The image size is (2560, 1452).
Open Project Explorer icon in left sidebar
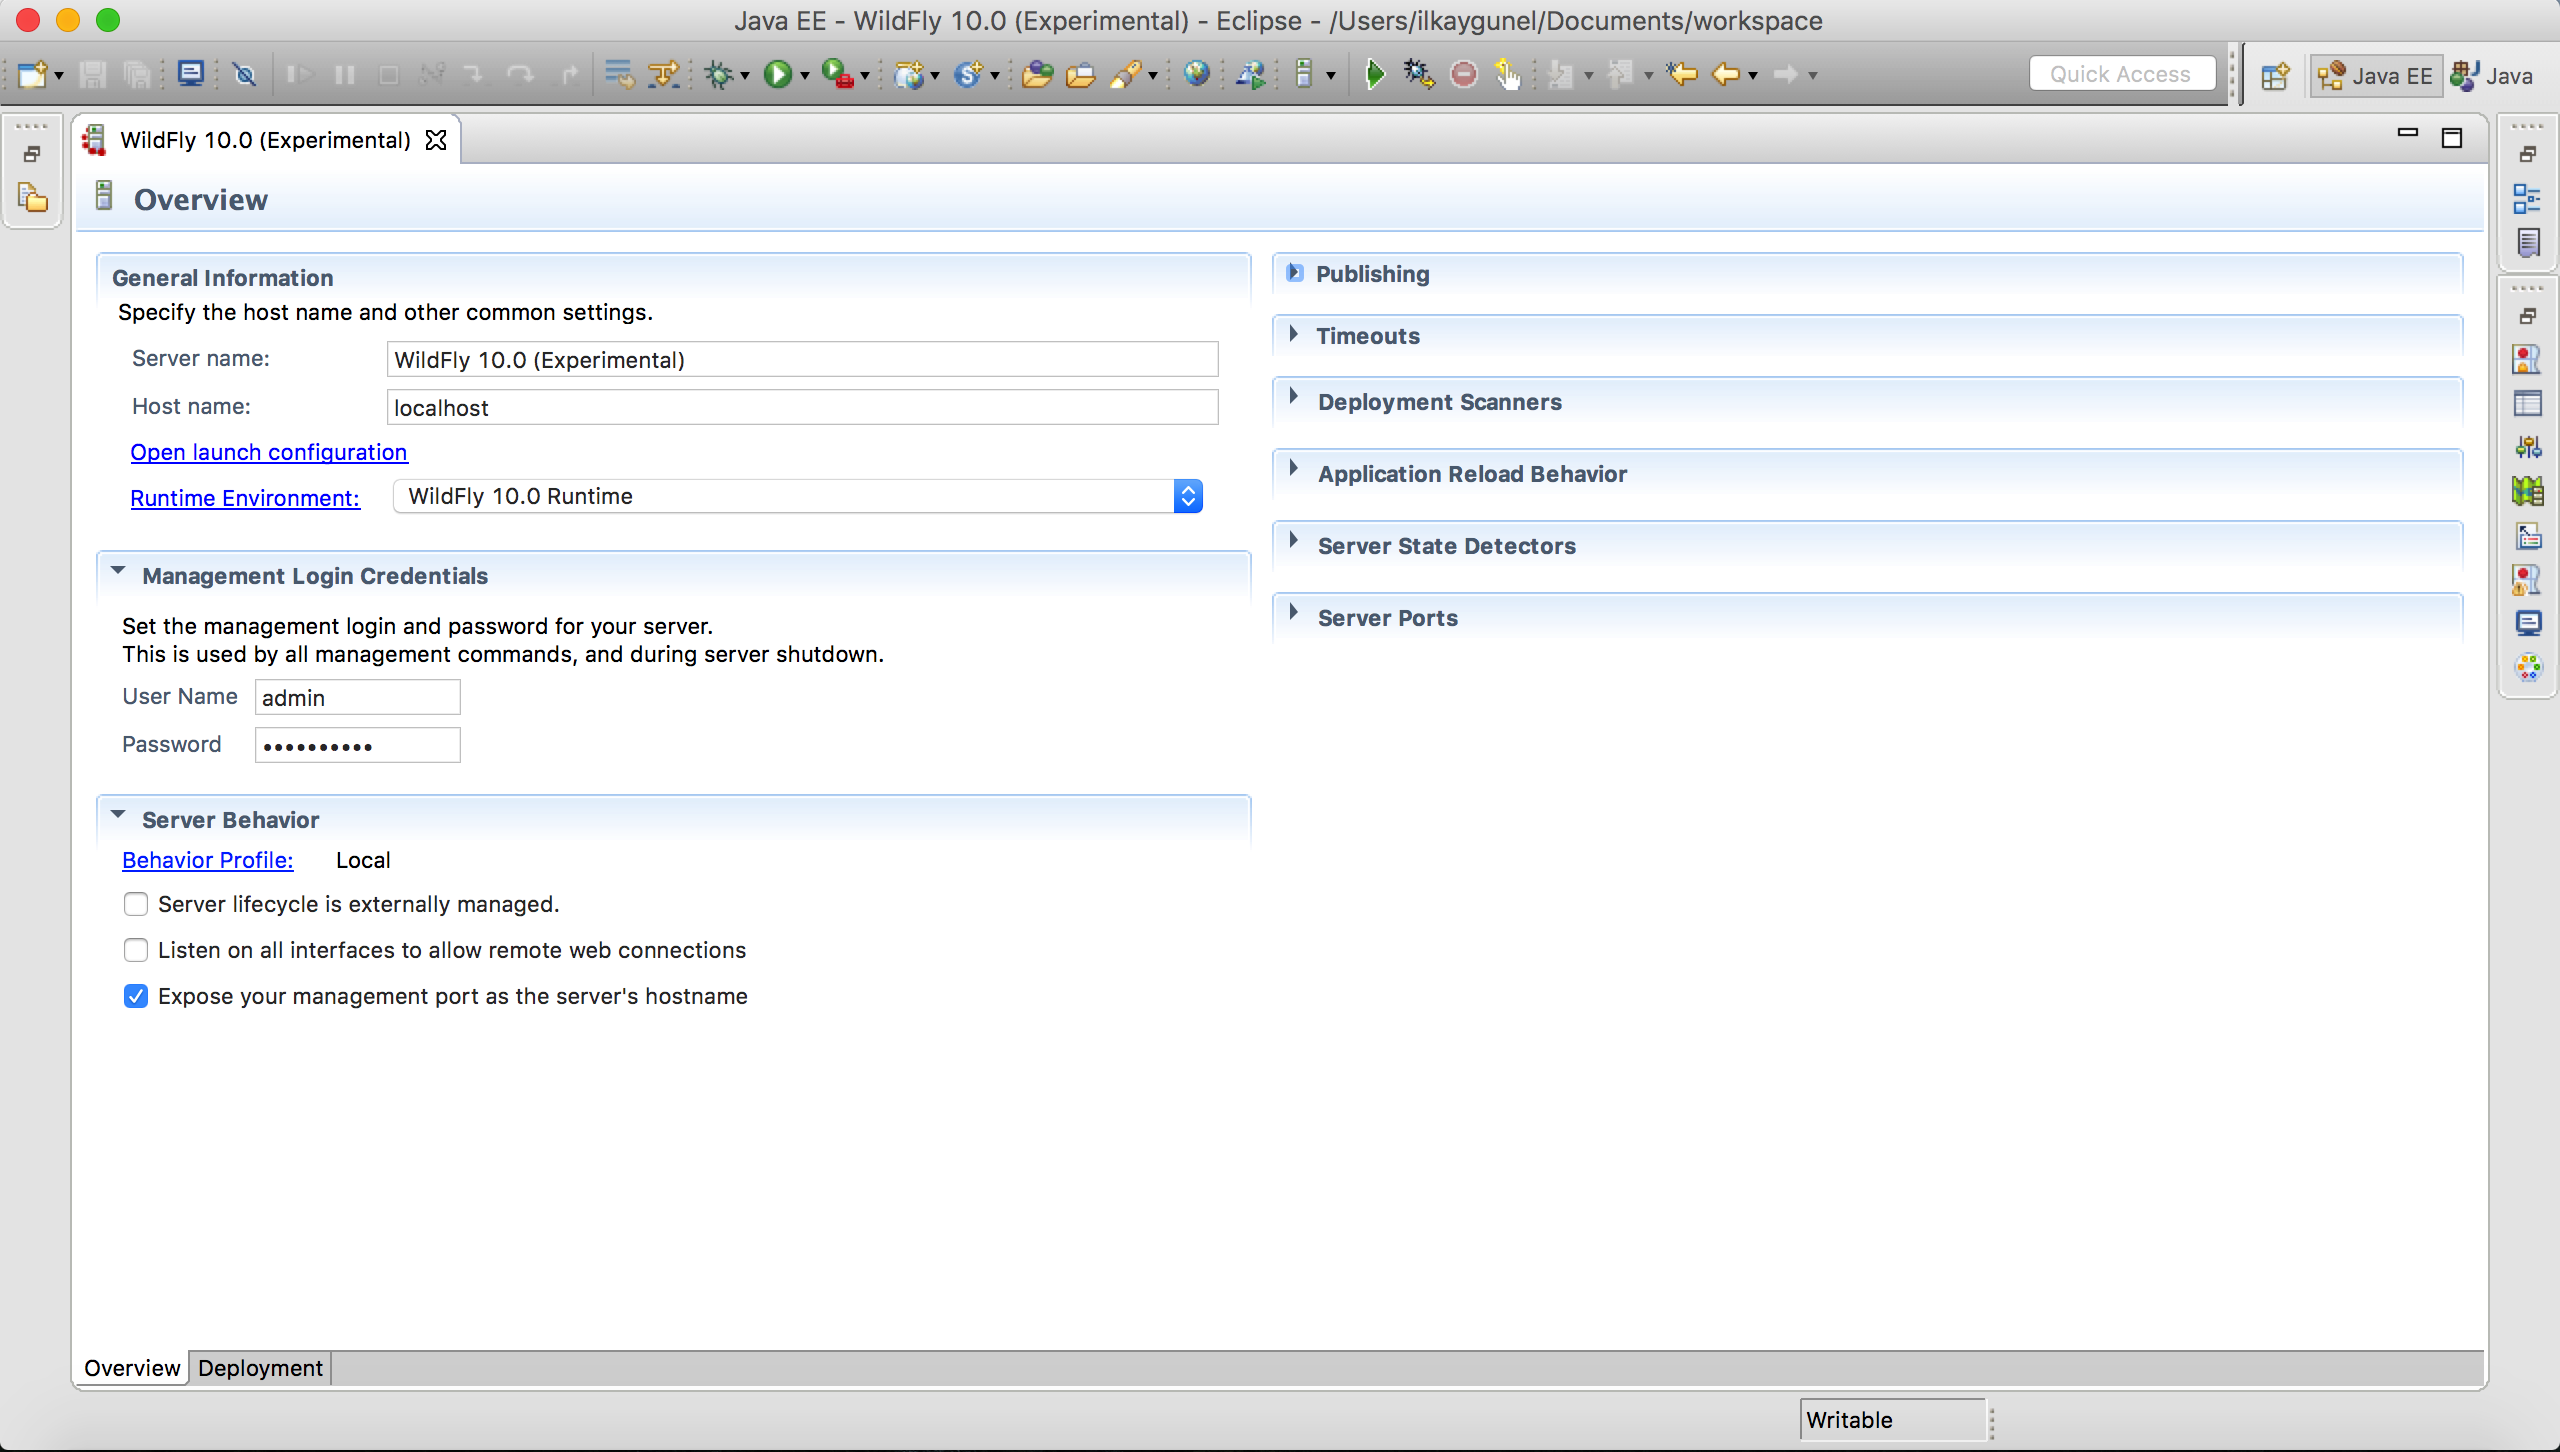tap(32, 198)
